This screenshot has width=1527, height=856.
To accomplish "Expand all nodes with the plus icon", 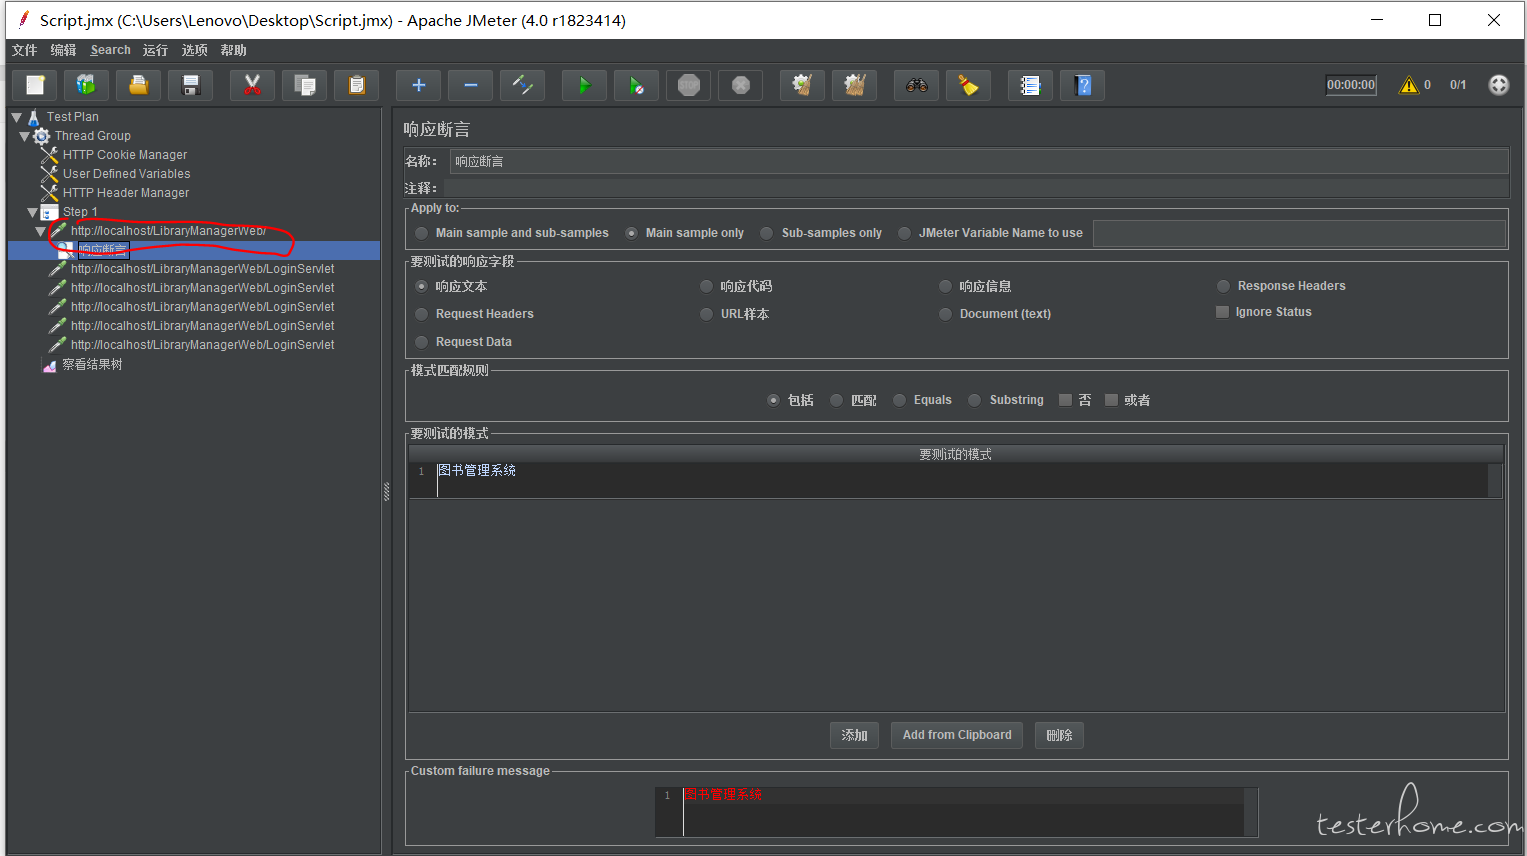I will [x=419, y=85].
